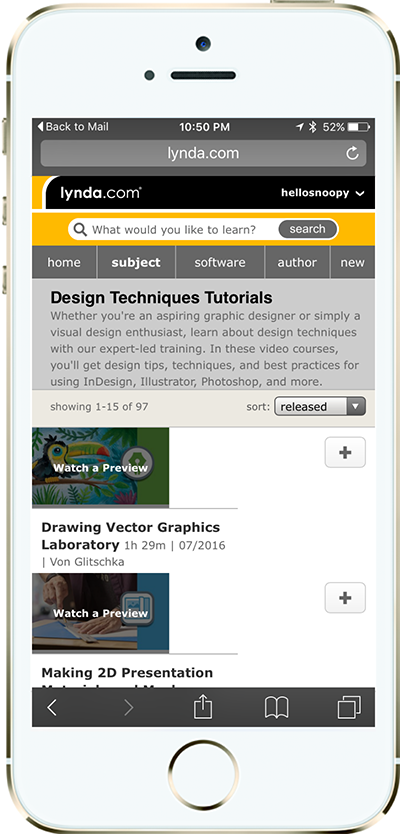Click the search button
The height and width of the screenshot is (834, 400).
[x=307, y=229]
